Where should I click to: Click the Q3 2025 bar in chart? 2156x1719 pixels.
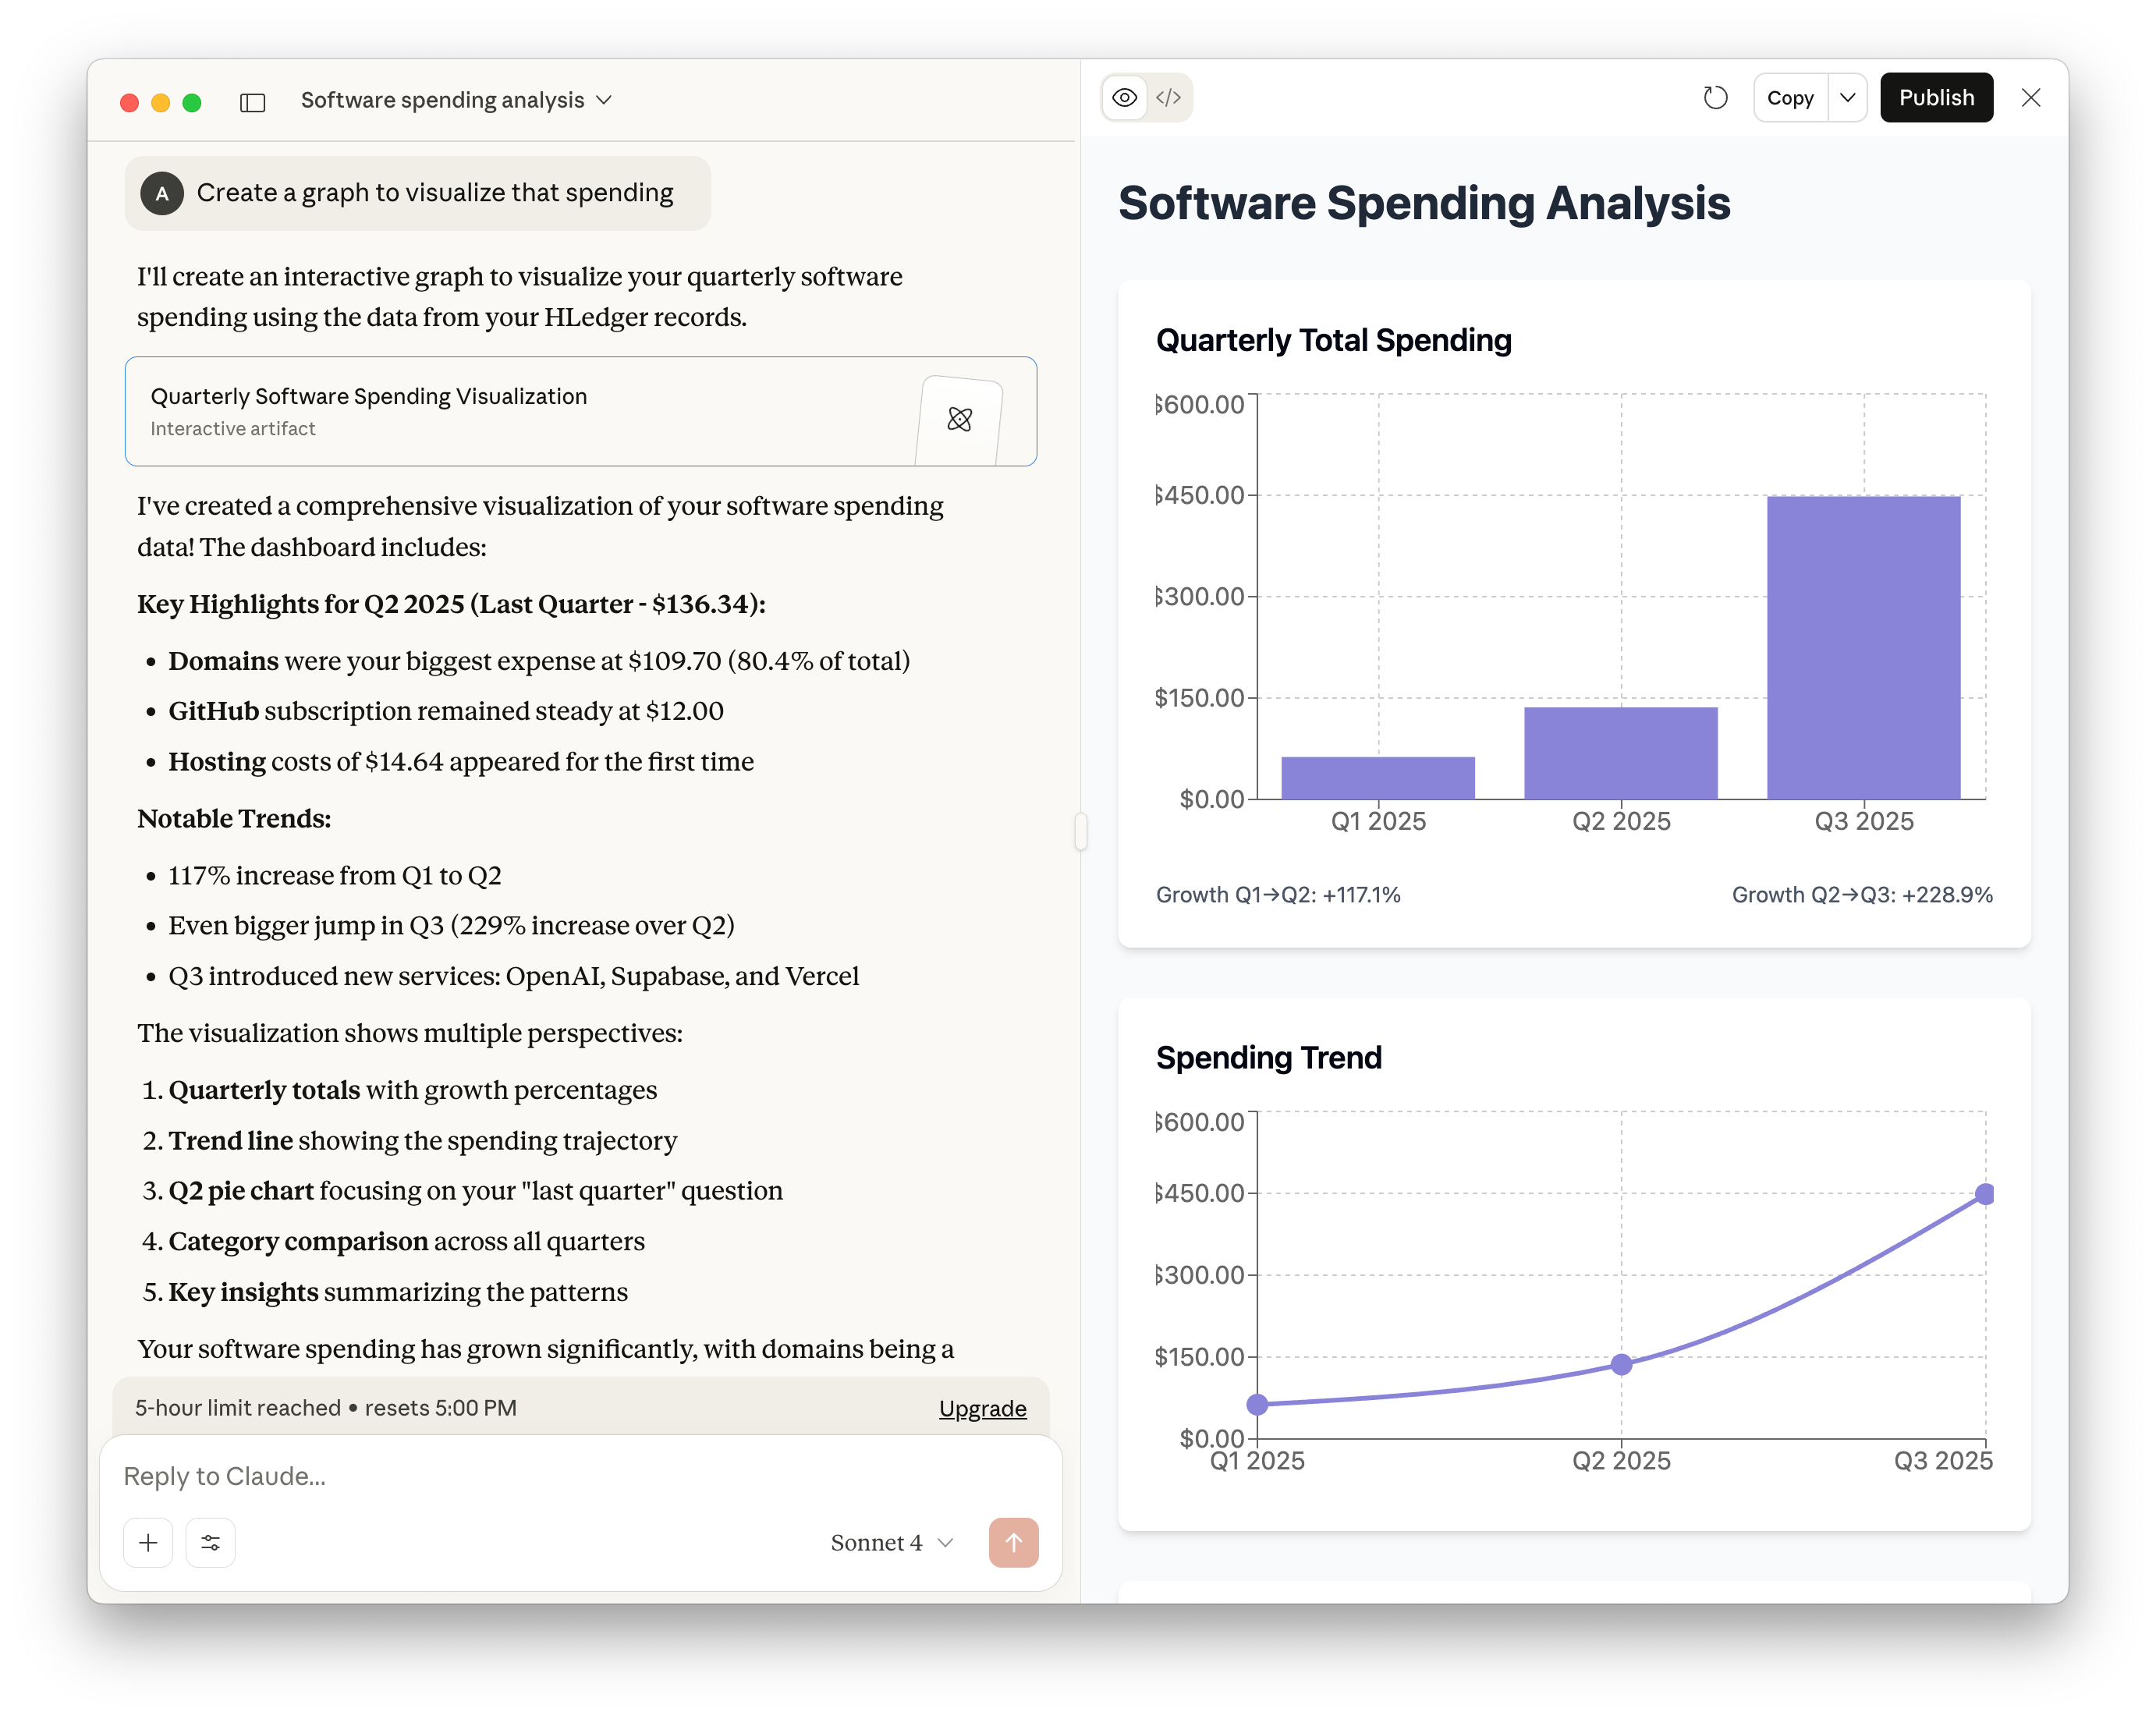(x=1863, y=647)
